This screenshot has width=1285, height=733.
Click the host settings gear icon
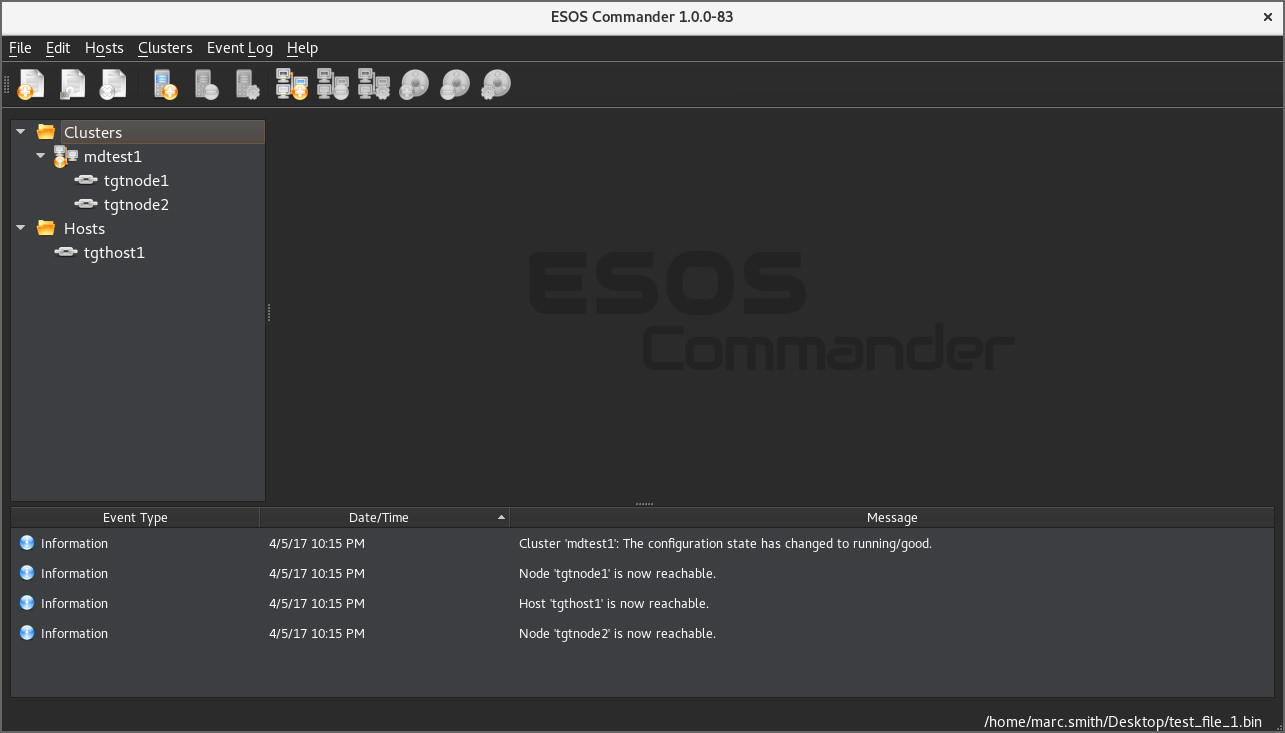[x=247, y=85]
